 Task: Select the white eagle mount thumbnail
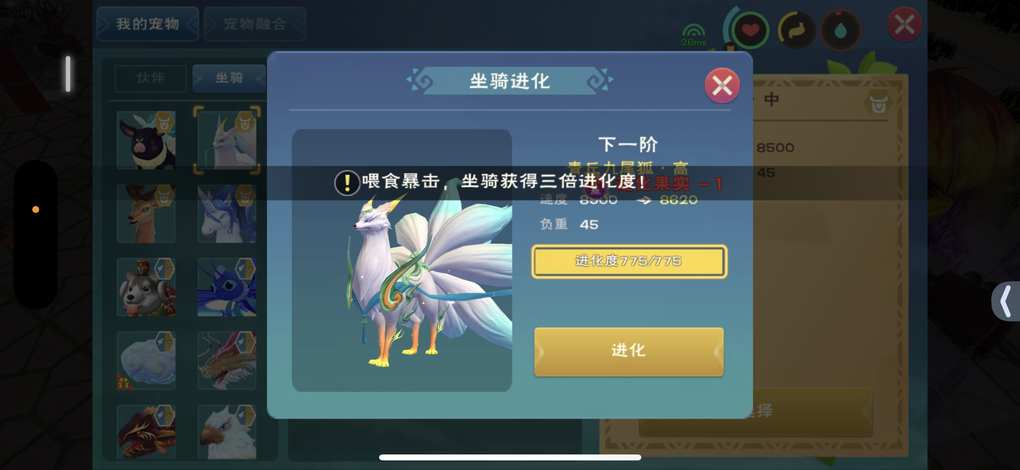point(226,434)
